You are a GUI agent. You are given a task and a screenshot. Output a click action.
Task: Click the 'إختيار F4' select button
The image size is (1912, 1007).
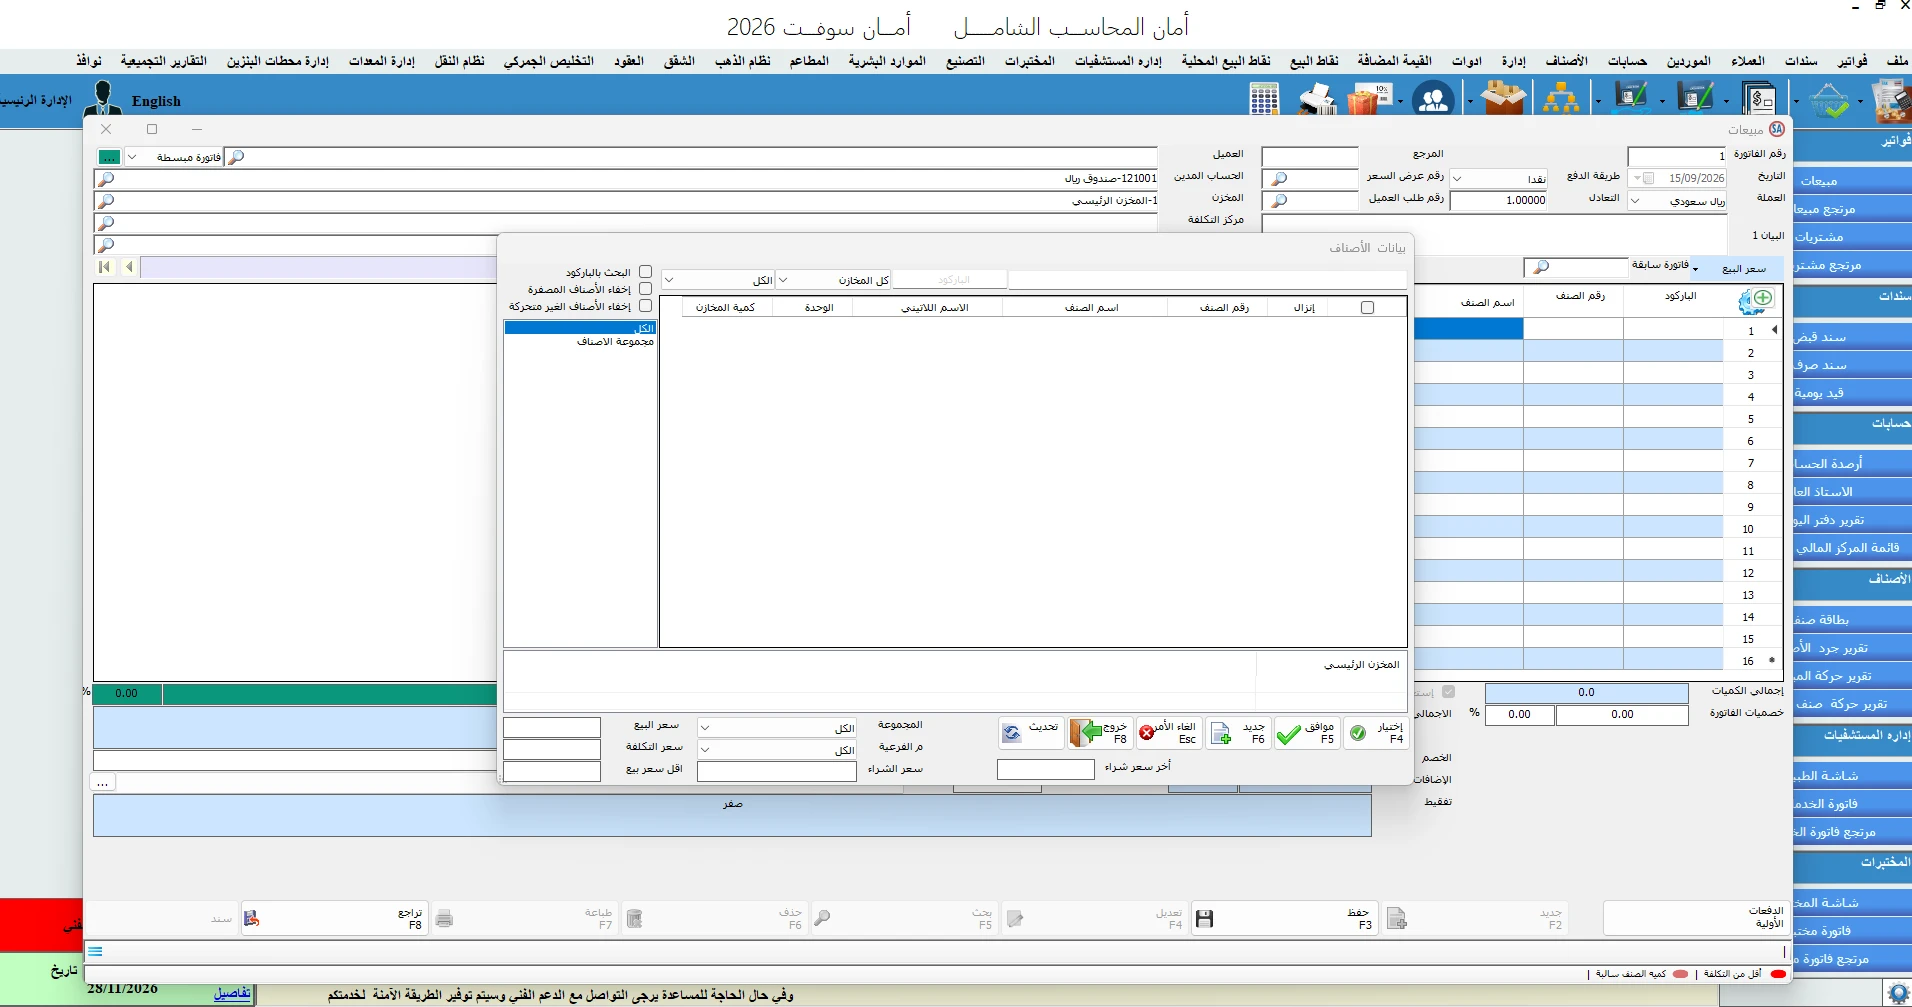coord(1375,733)
